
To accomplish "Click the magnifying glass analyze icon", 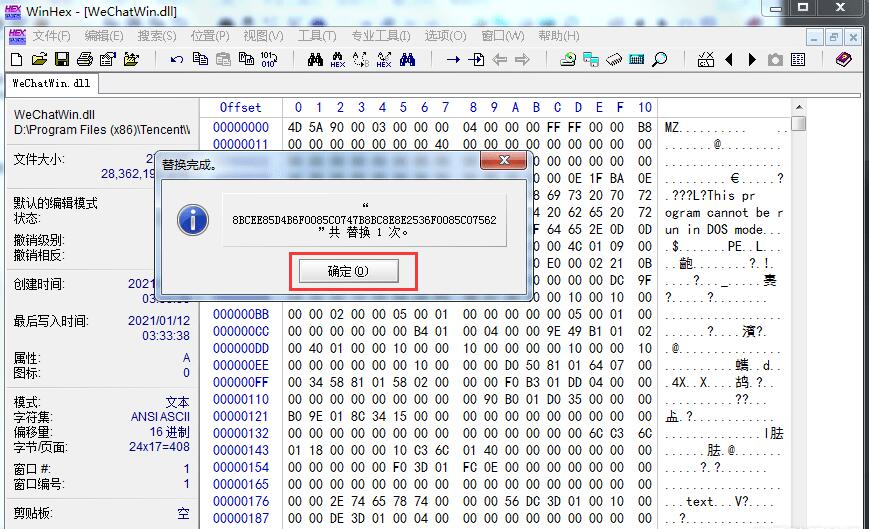I will click(x=659, y=60).
